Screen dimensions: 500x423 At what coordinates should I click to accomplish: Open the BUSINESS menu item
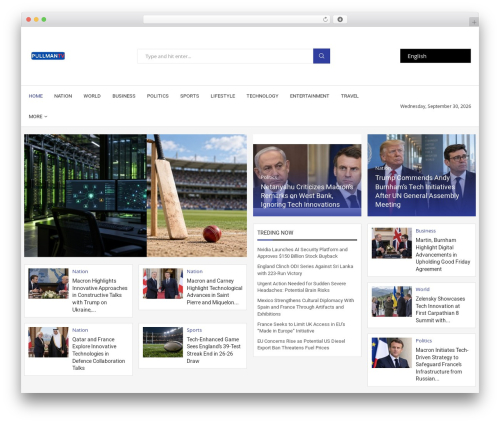point(124,96)
